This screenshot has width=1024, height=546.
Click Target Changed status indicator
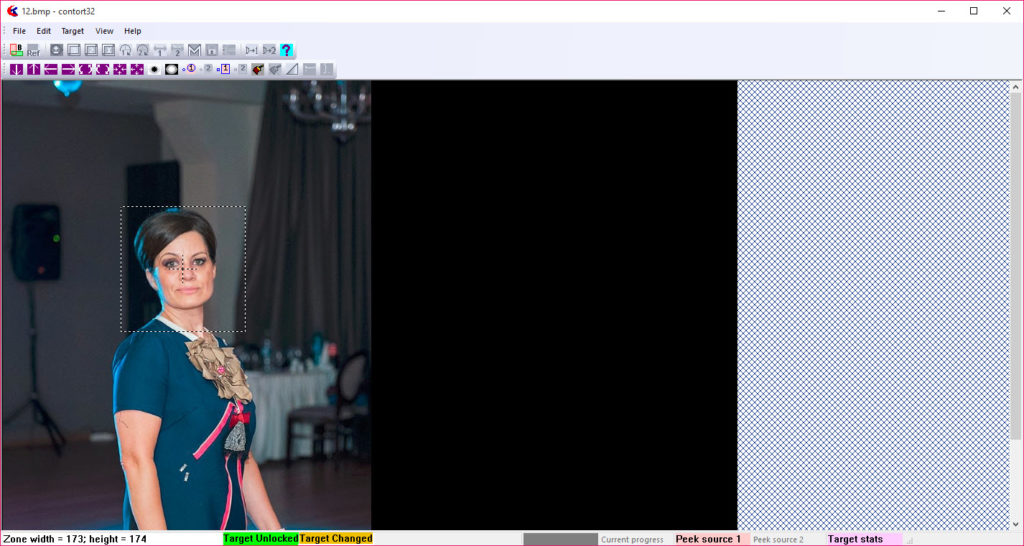point(336,539)
